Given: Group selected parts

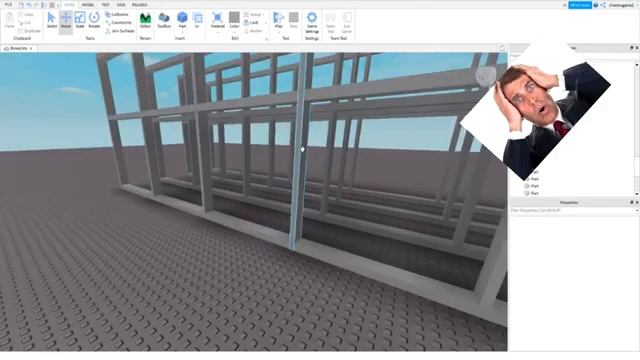Looking at the screenshot, I should click(253, 15).
